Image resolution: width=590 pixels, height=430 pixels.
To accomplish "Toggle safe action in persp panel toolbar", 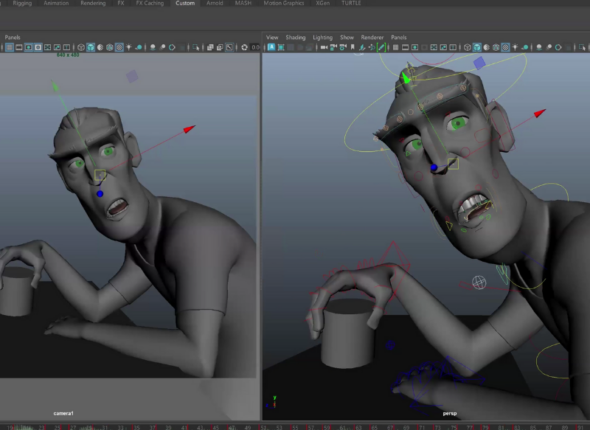I will [x=443, y=47].
